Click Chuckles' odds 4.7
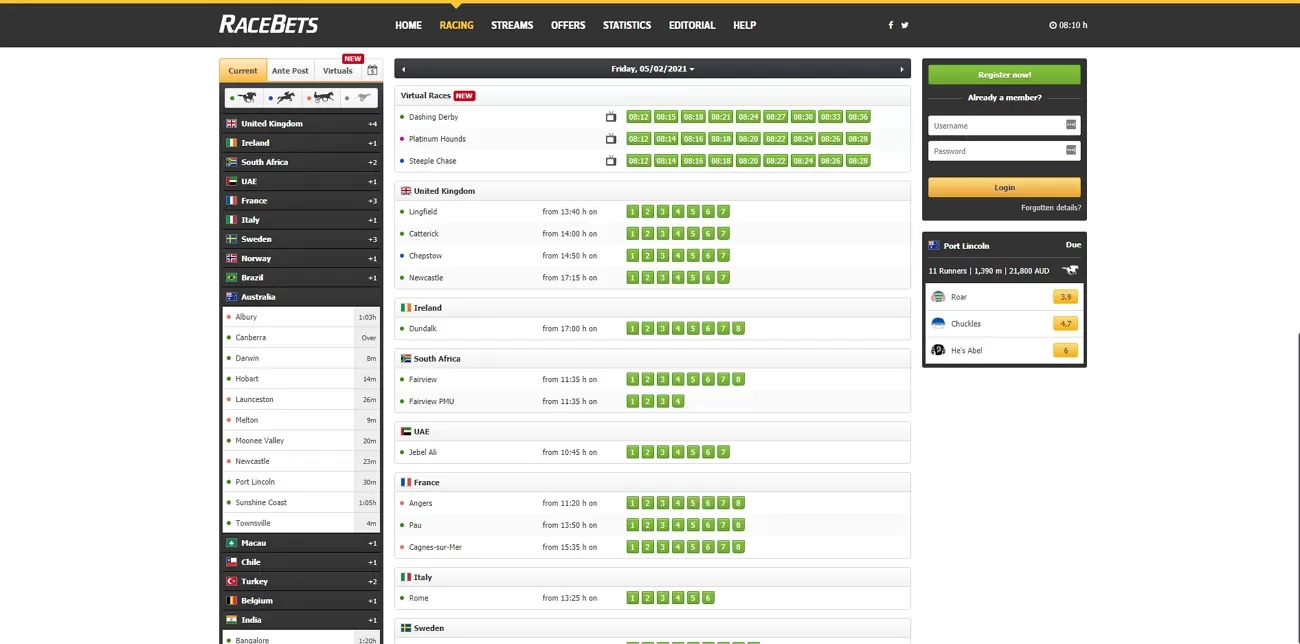Viewport: 1300px width, 644px height. [1065, 324]
